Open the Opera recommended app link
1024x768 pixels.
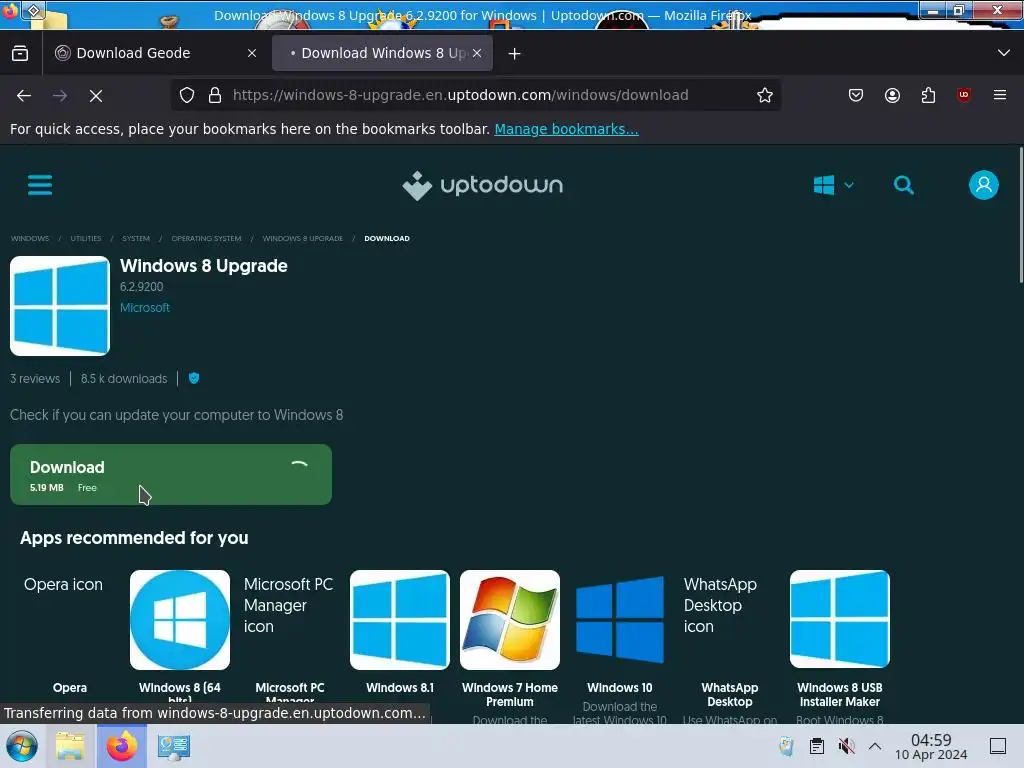click(x=70, y=688)
